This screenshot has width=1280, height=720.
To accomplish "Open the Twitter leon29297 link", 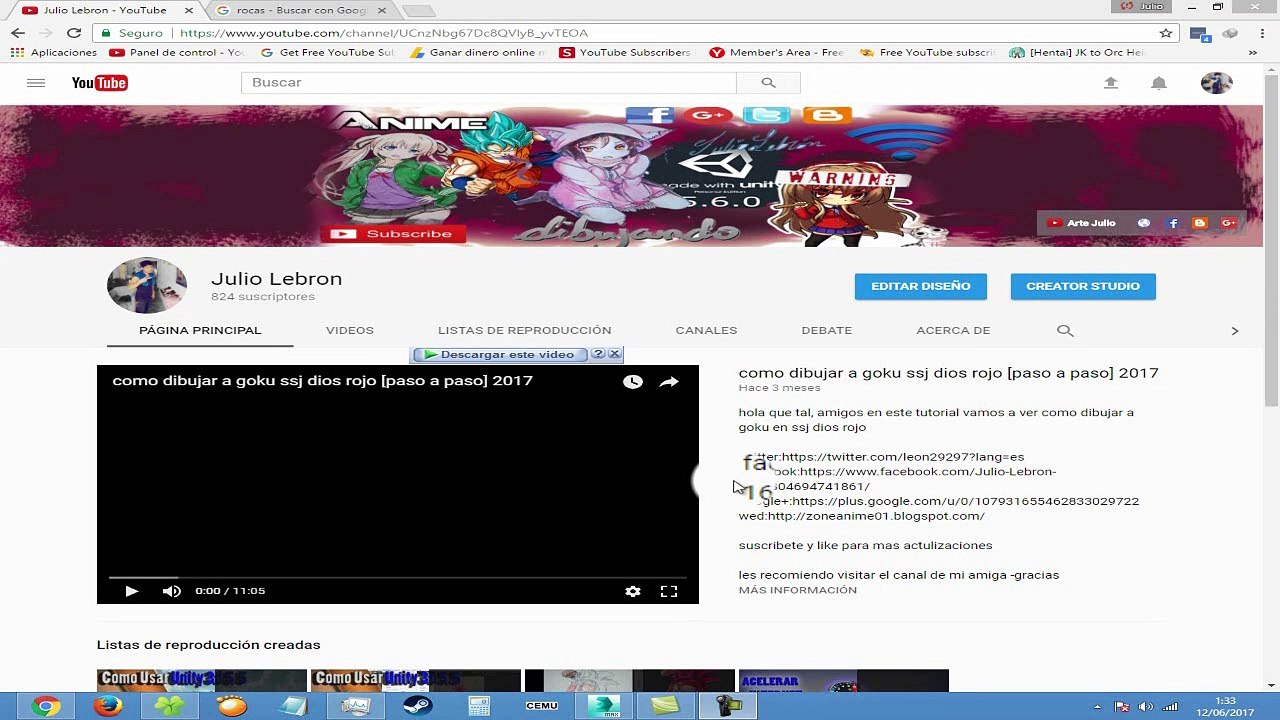I will [903, 457].
